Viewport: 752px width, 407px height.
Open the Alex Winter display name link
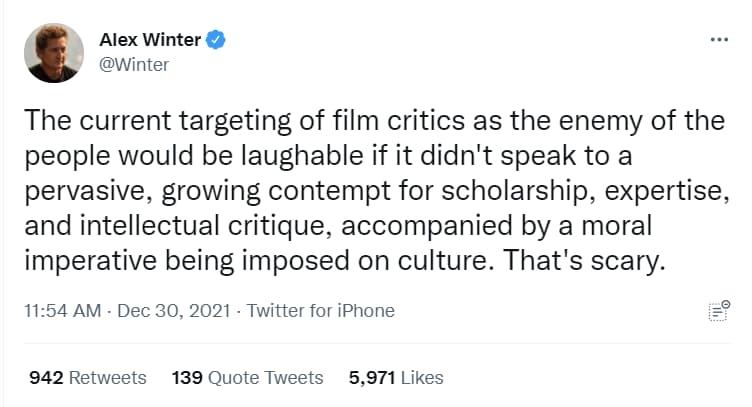(x=150, y=40)
